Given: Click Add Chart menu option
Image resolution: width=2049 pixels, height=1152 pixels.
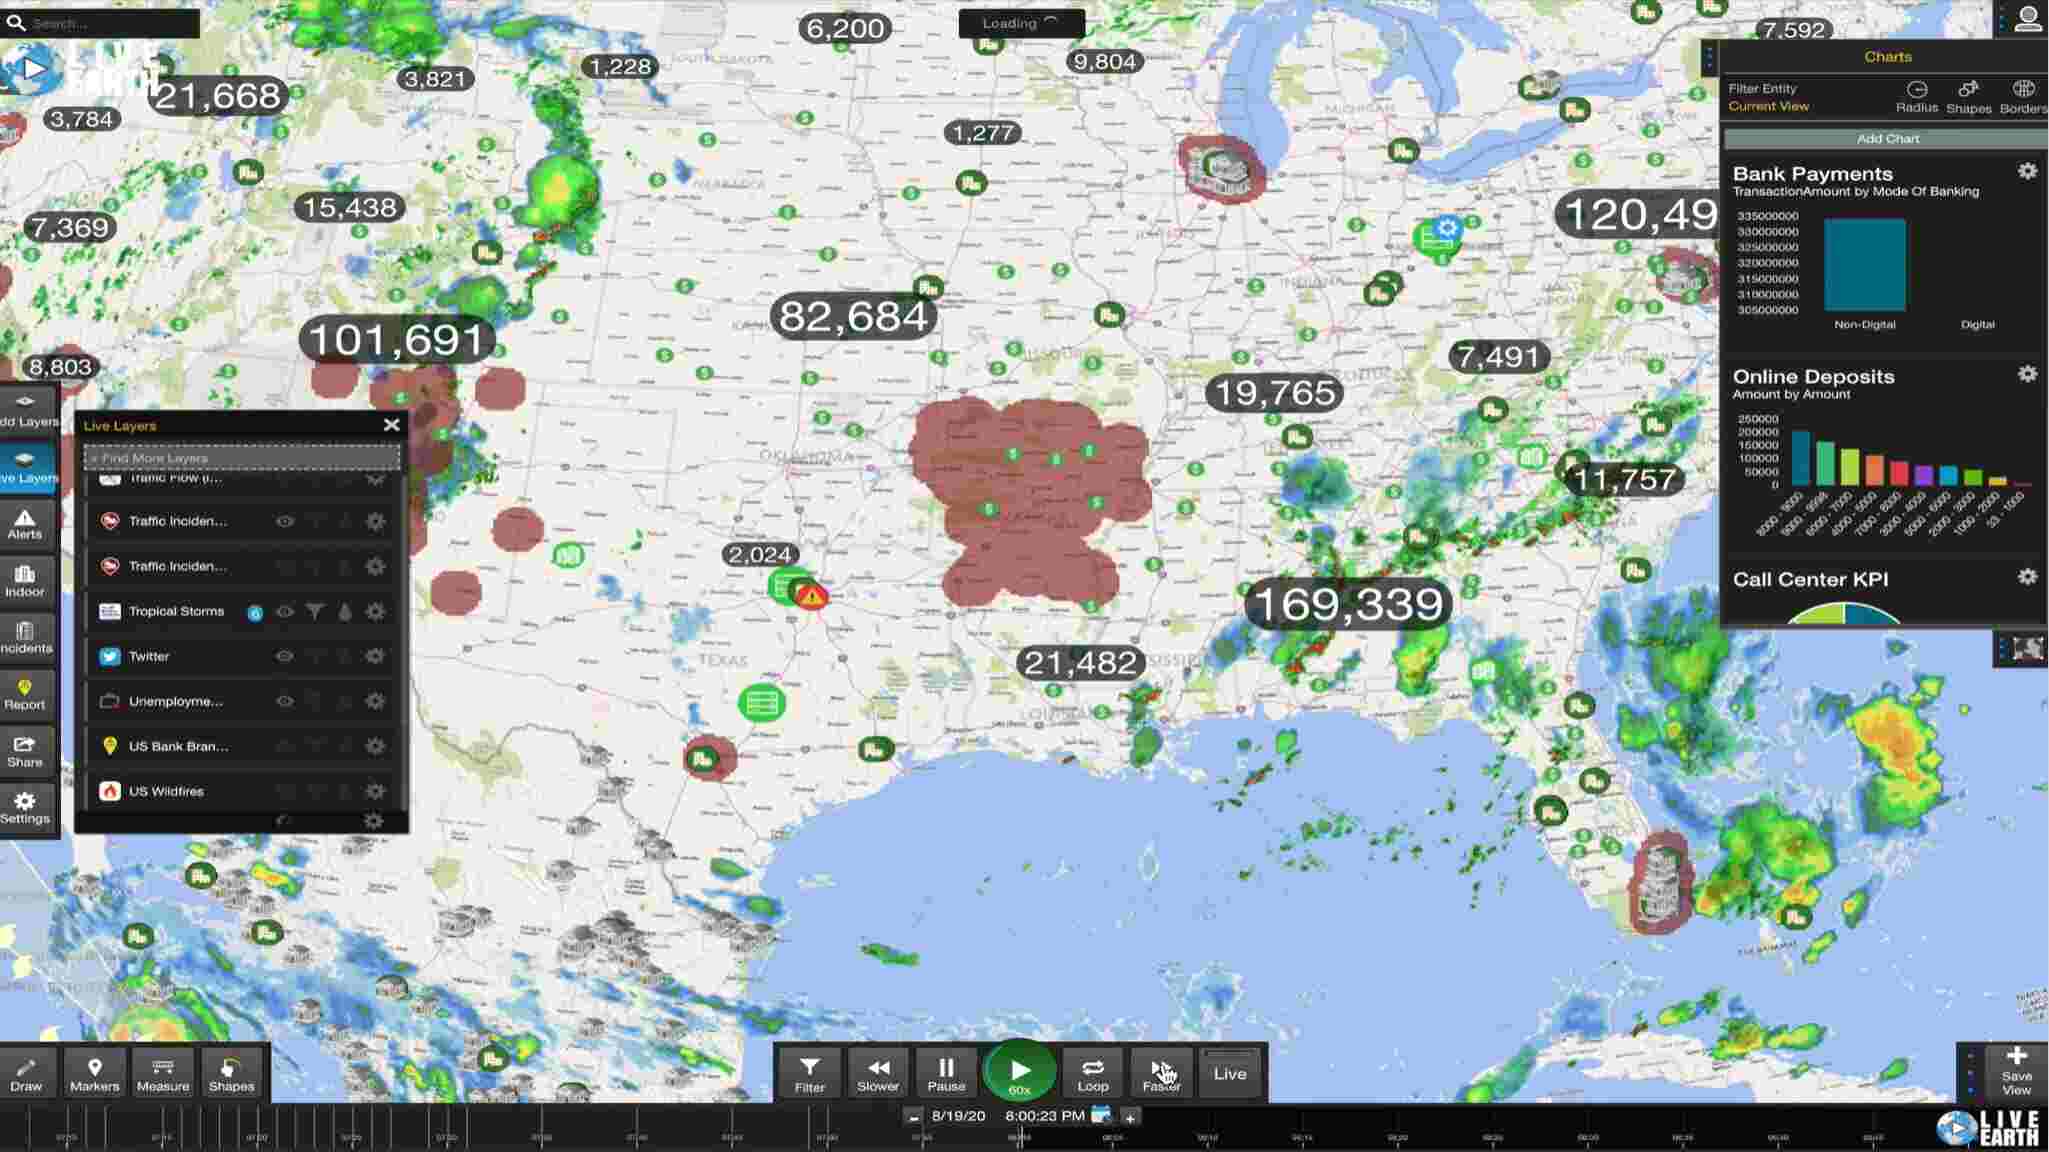Looking at the screenshot, I should point(1886,136).
